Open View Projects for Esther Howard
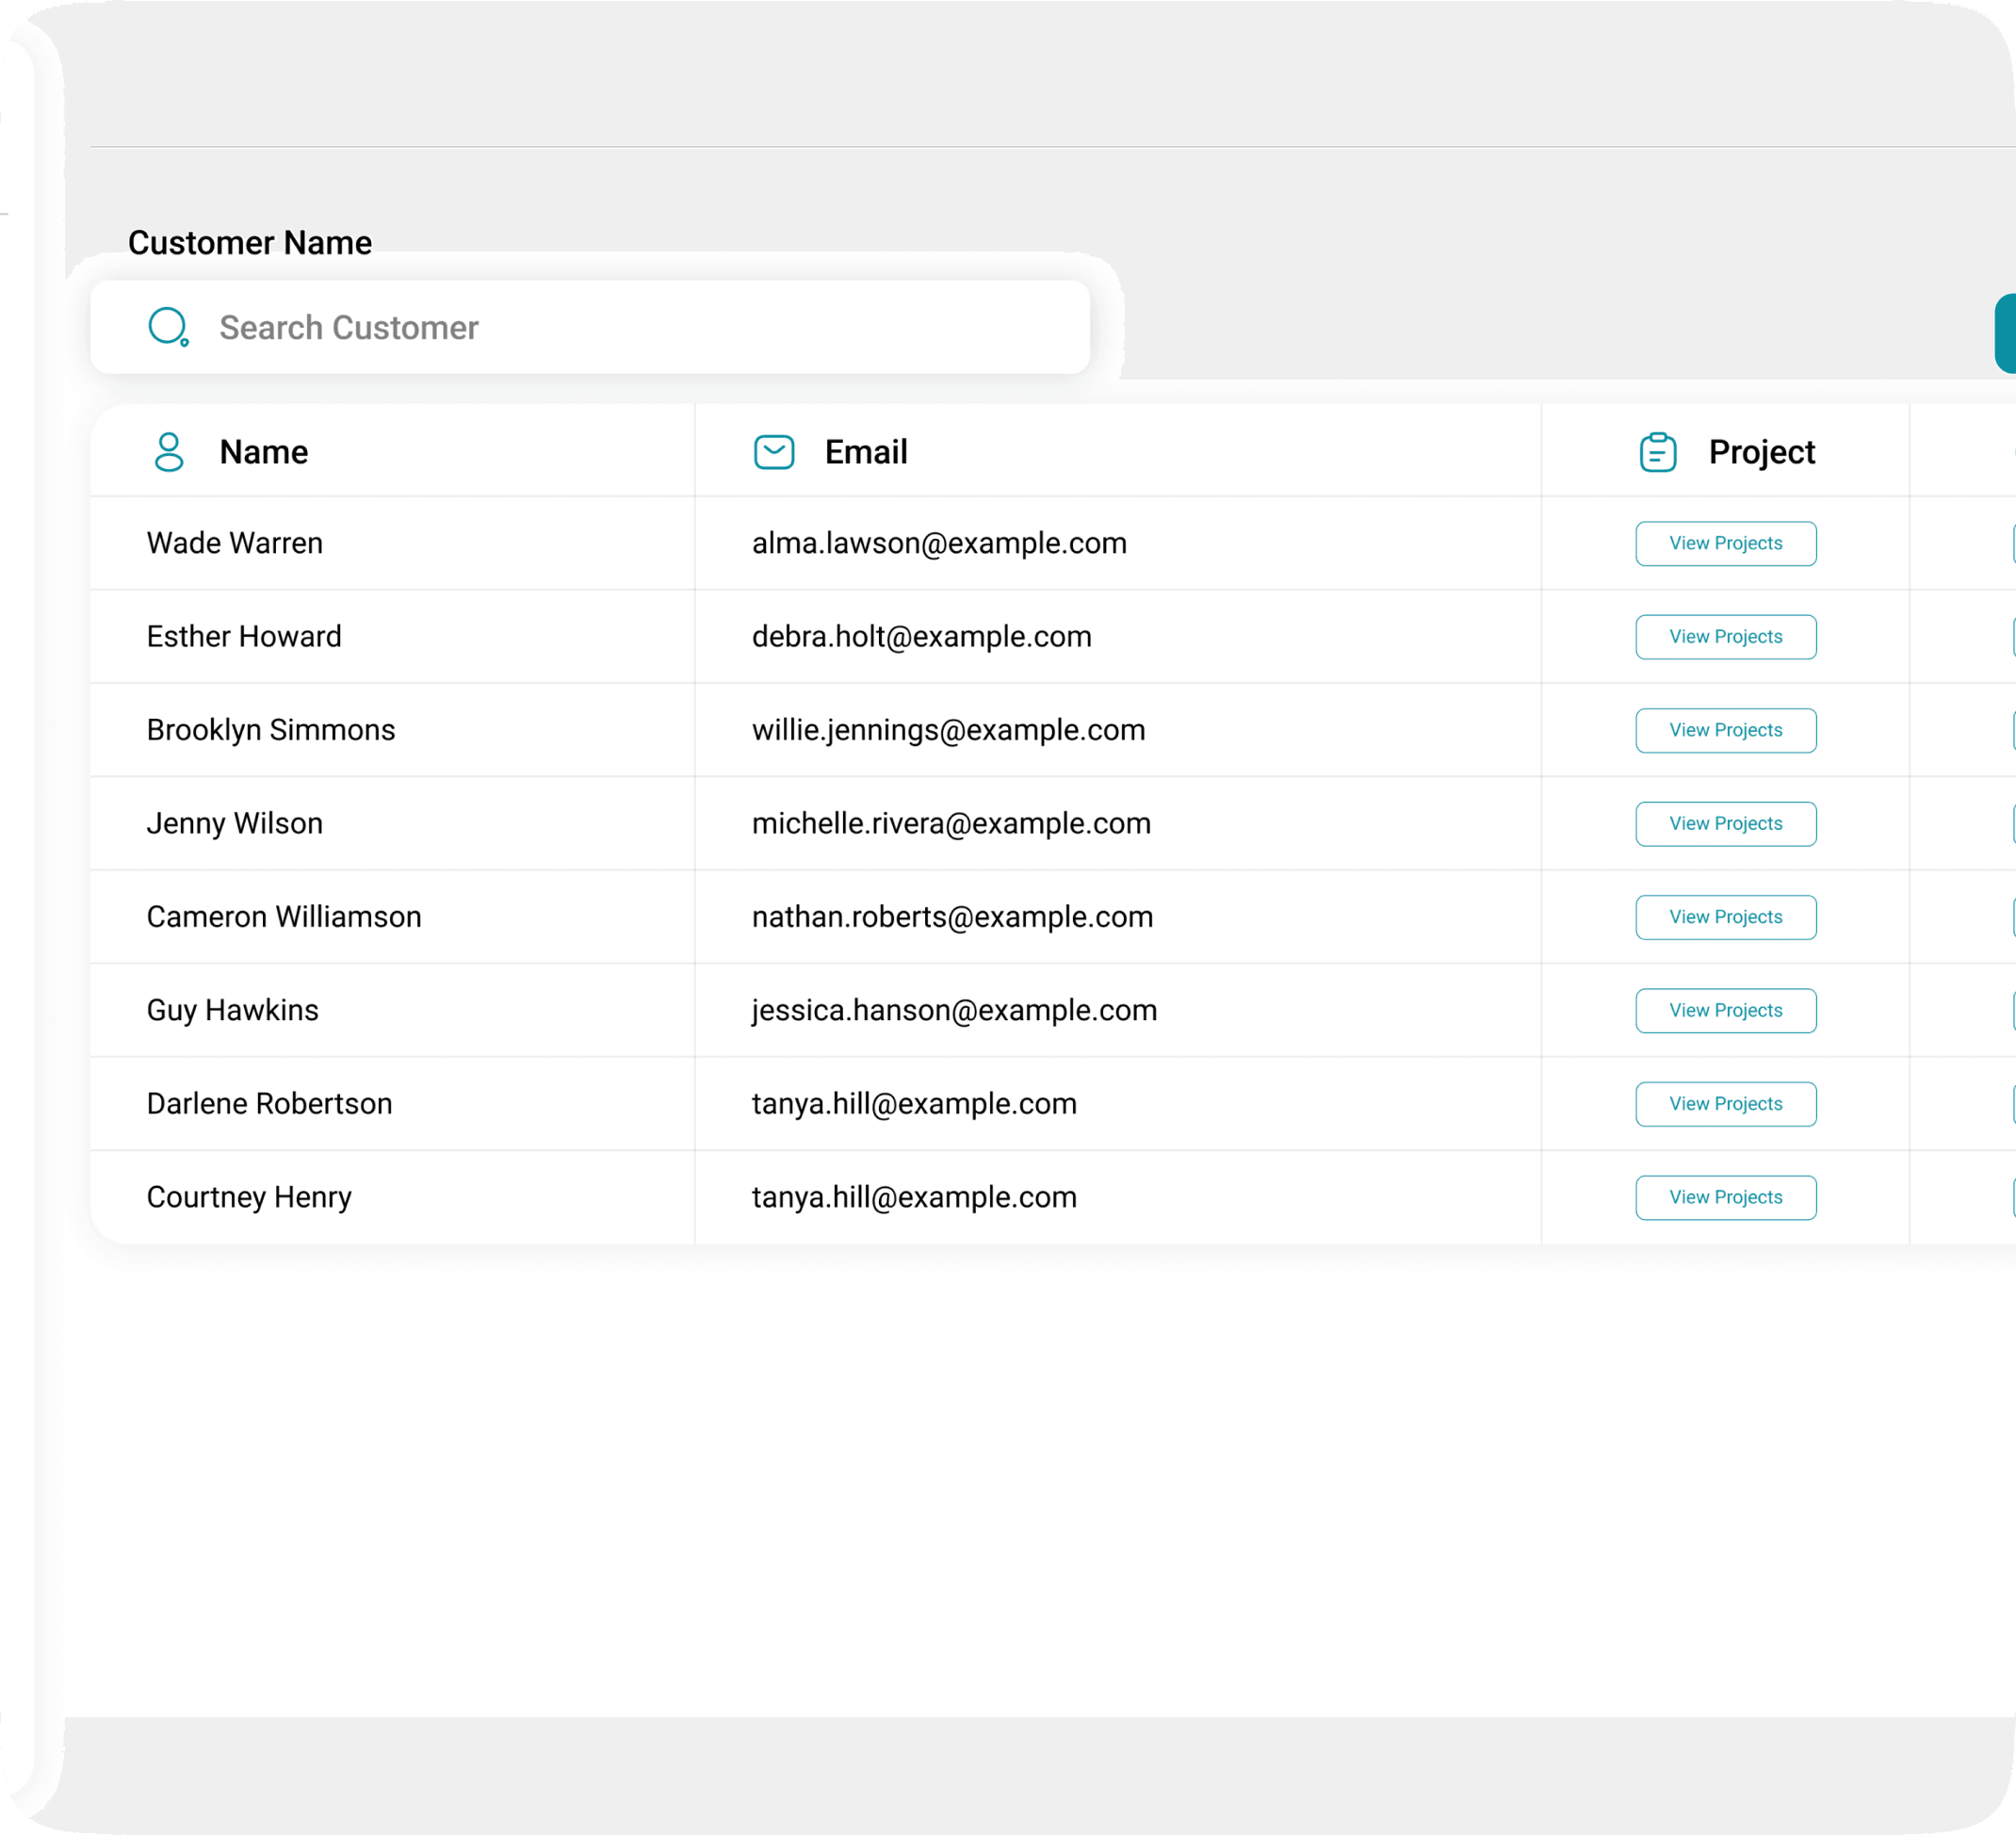 (x=1726, y=637)
